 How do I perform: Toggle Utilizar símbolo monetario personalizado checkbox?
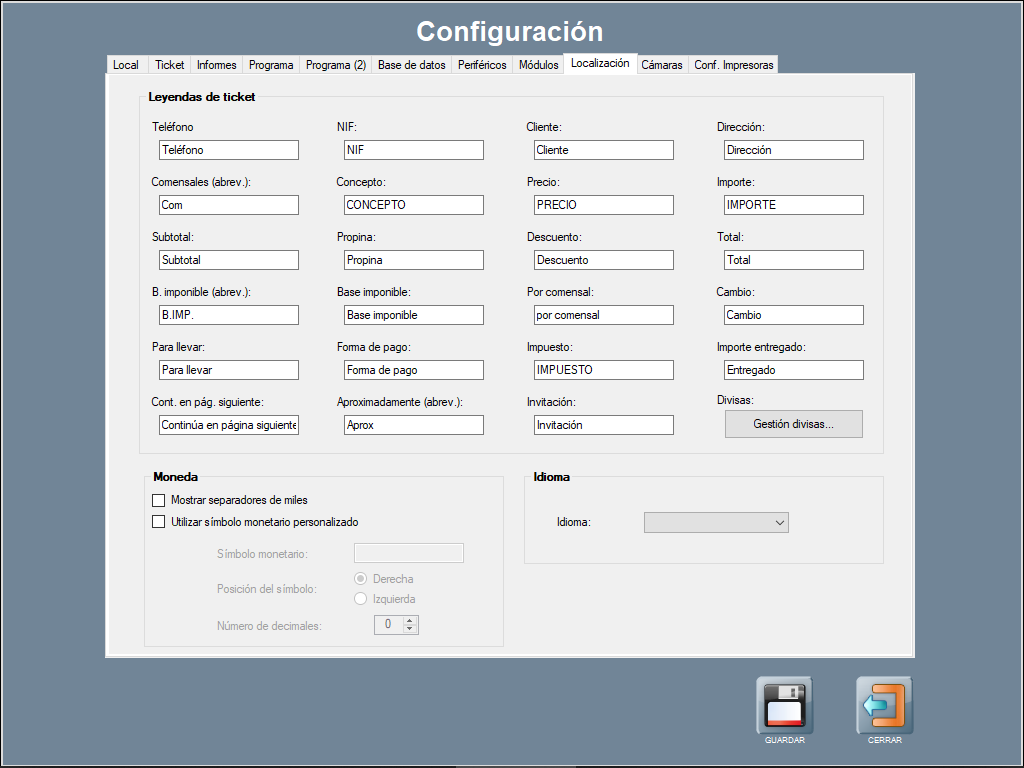coord(158,522)
